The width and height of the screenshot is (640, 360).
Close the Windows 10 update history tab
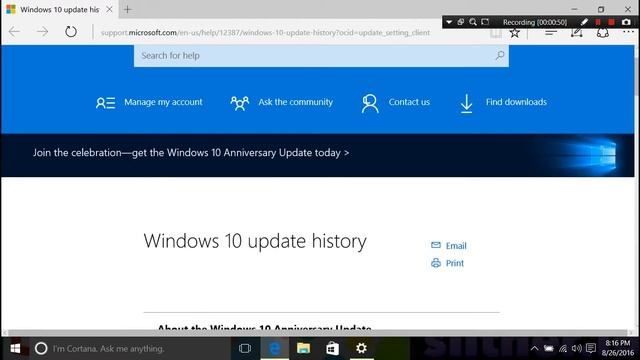point(109,9)
